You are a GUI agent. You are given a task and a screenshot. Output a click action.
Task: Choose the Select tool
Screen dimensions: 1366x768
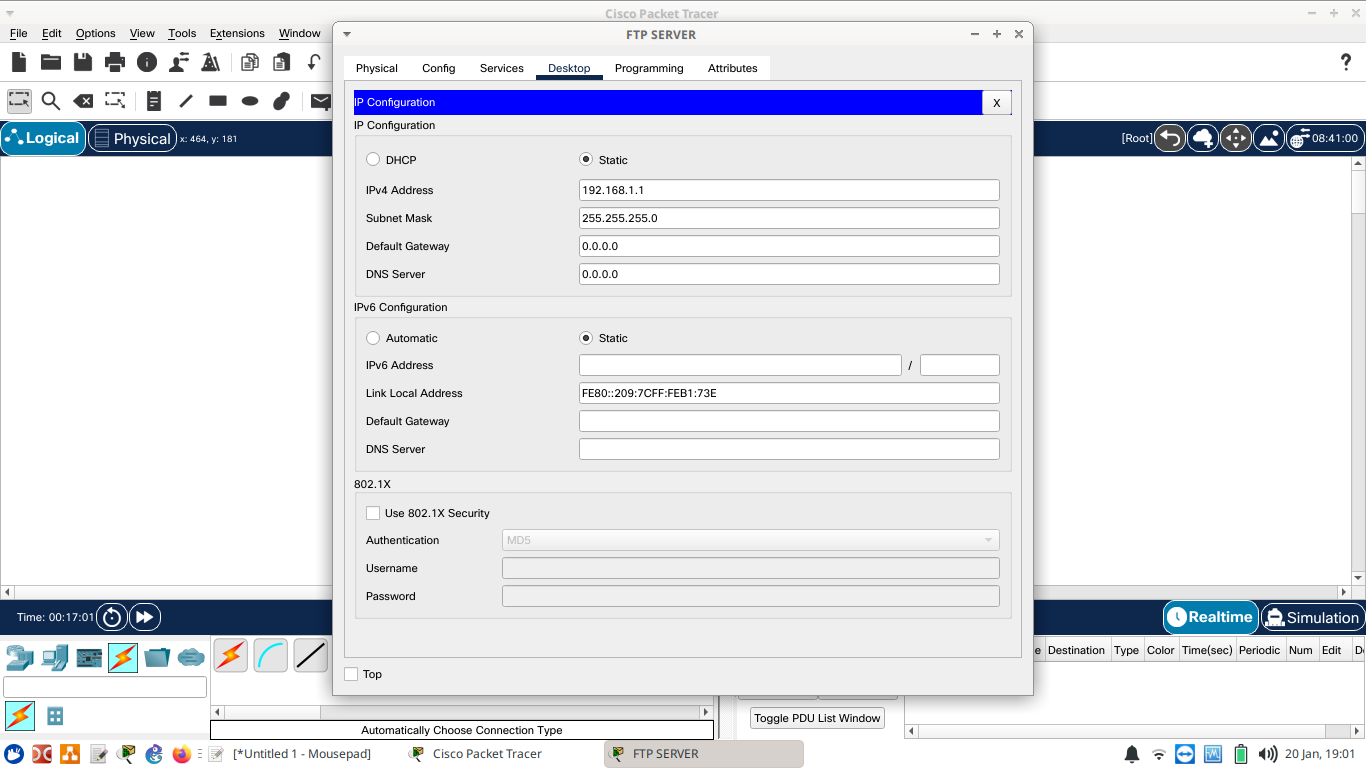pyautogui.click(x=19, y=101)
